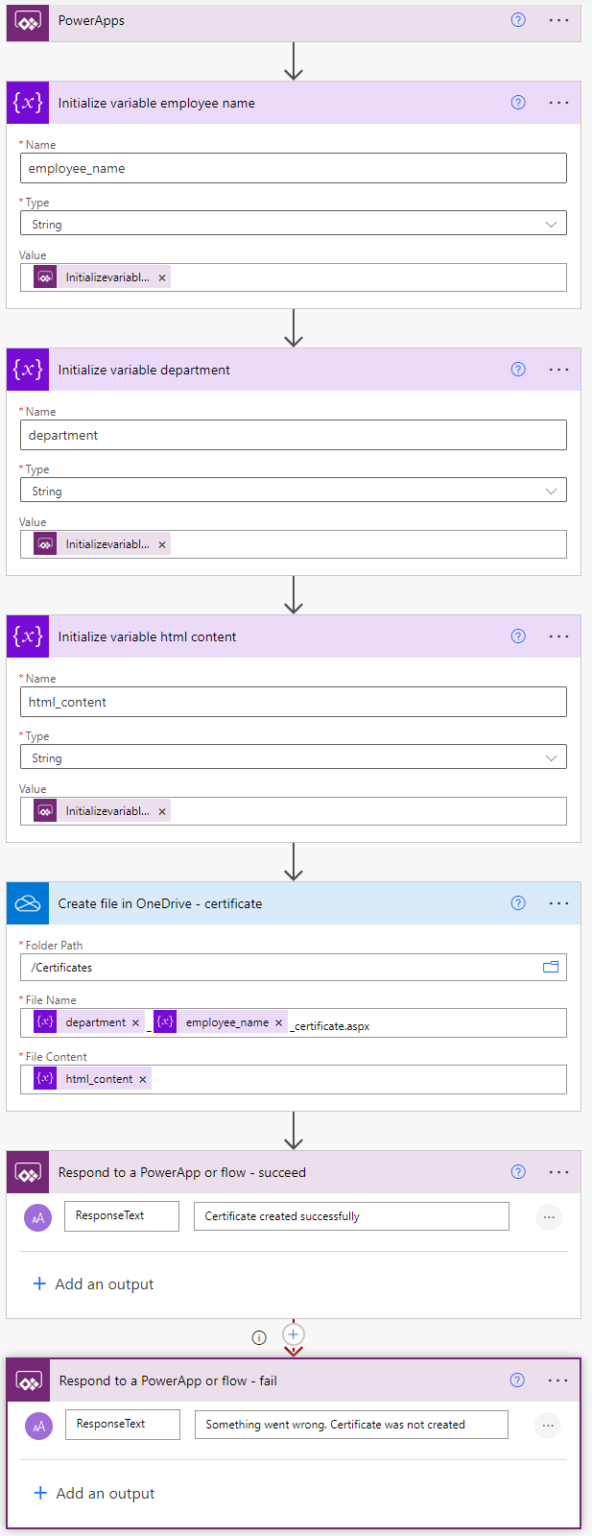Open the Type dropdown for employee name variable
The width and height of the screenshot is (592, 1536).
(x=550, y=224)
